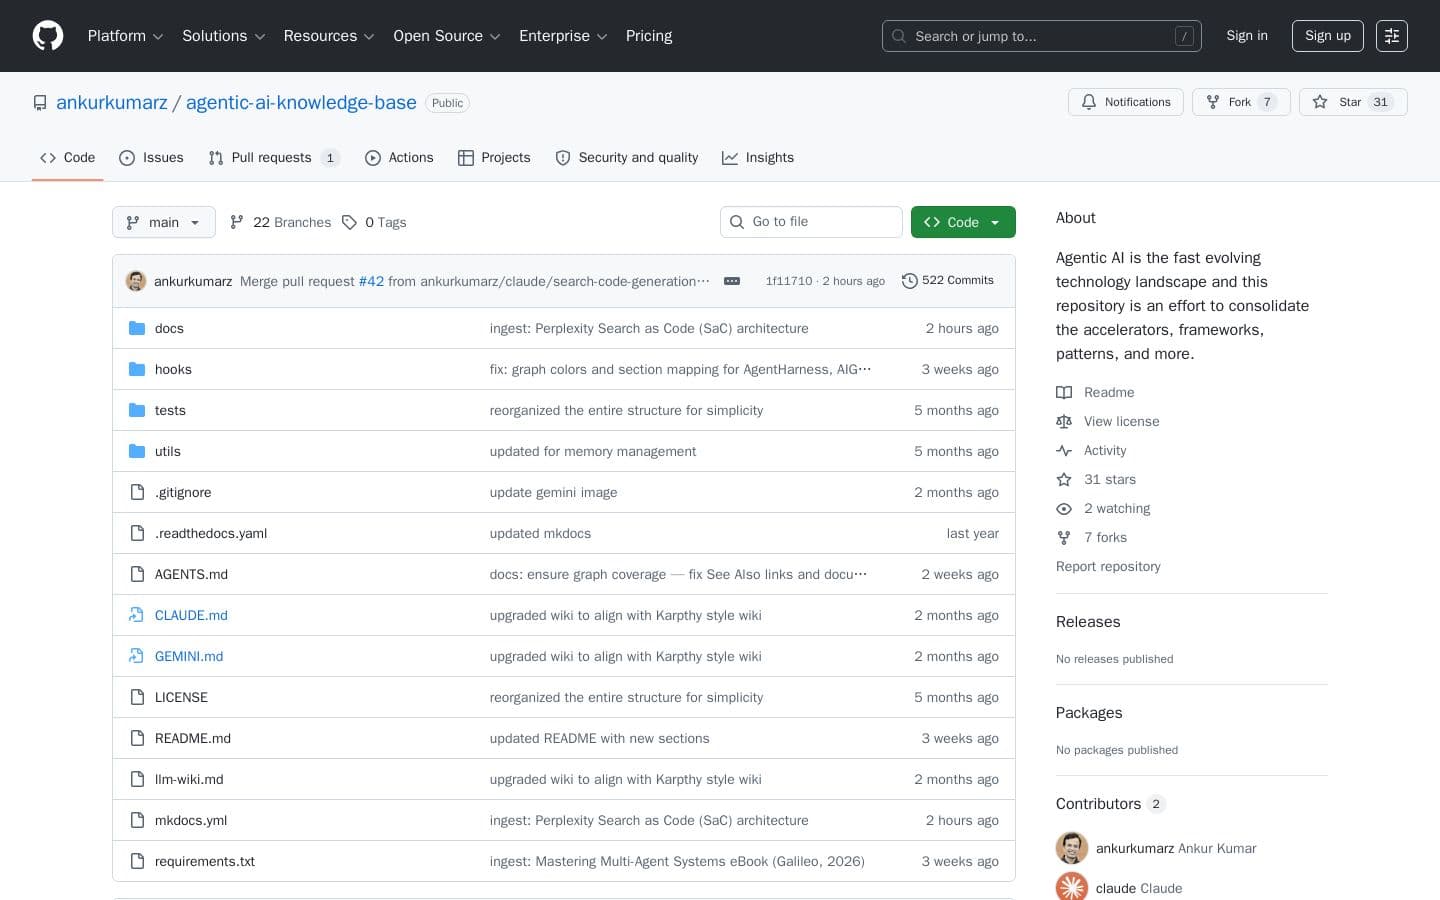Open the docs folder icon

[x=137, y=328]
